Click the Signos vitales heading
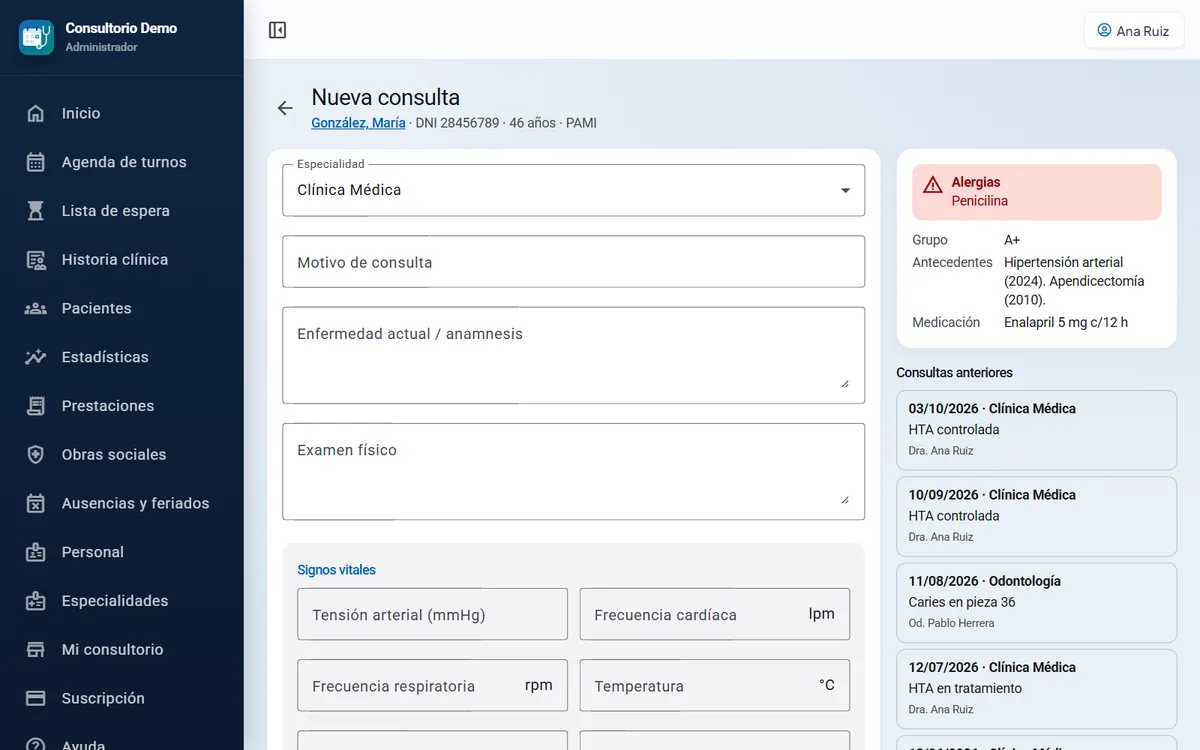 click(x=336, y=570)
